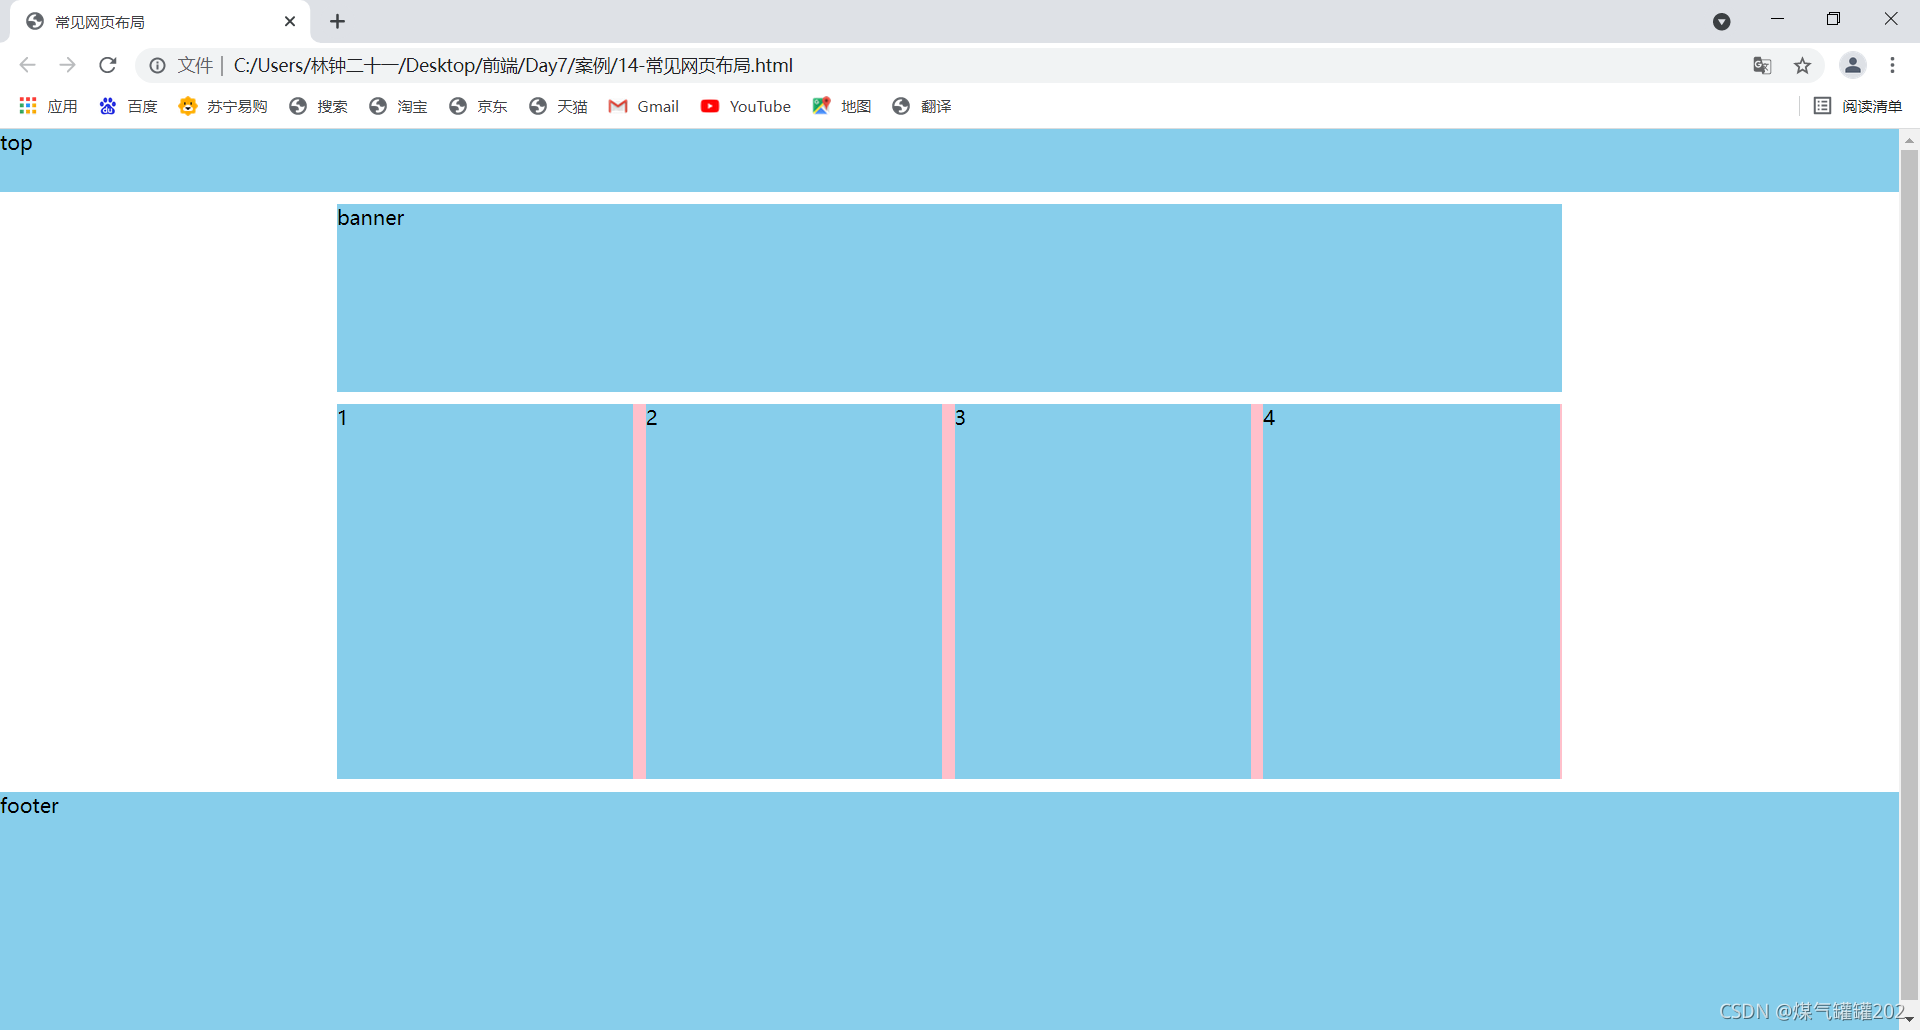
Task: Click column box labeled 1
Action: pos(485,591)
